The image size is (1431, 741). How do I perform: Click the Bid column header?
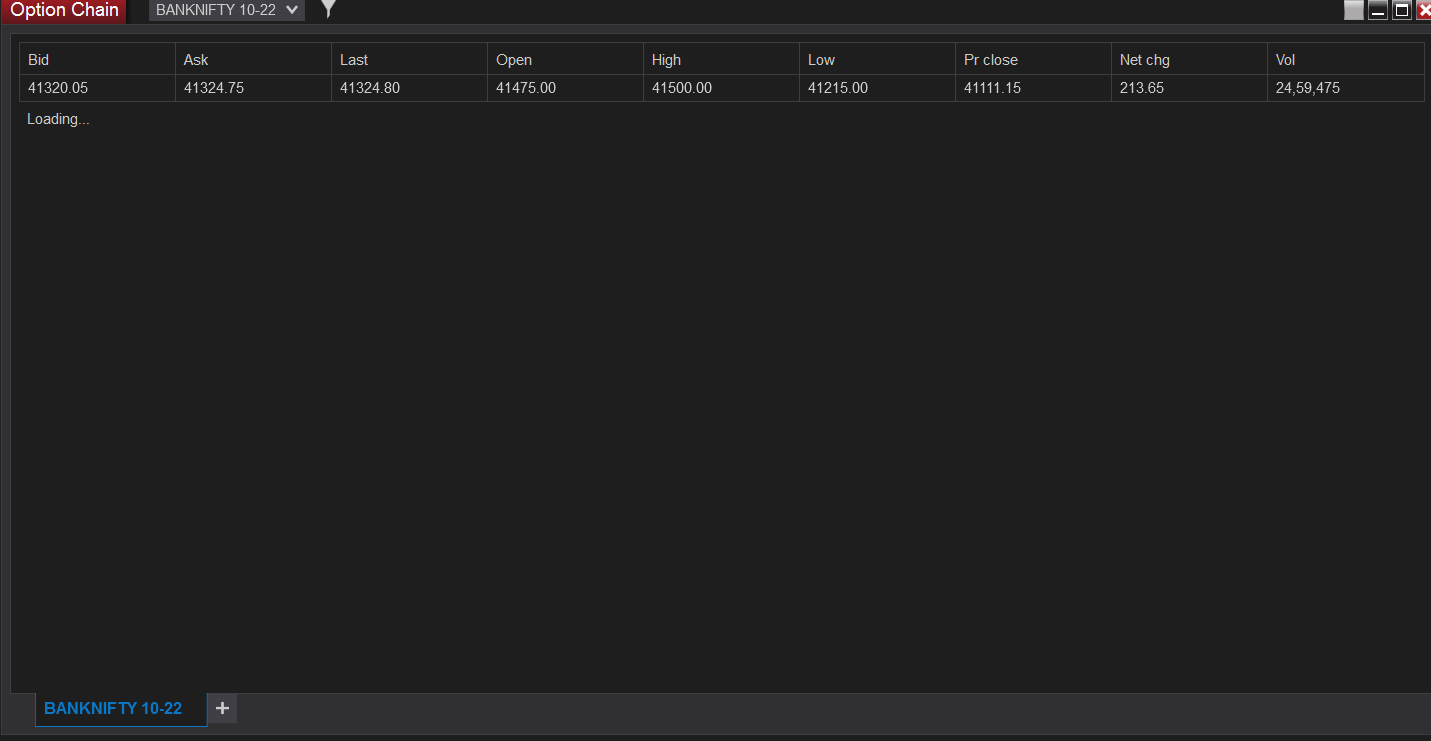point(98,60)
